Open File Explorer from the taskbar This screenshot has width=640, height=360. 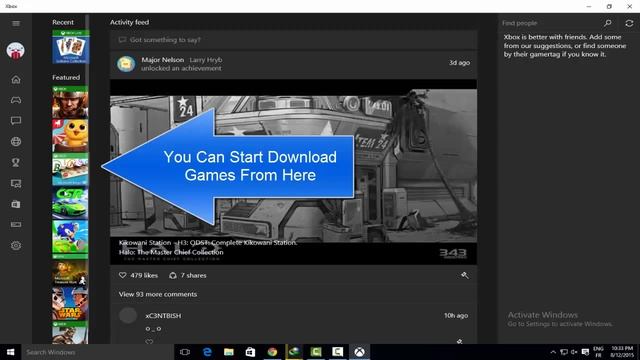[229, 352]
